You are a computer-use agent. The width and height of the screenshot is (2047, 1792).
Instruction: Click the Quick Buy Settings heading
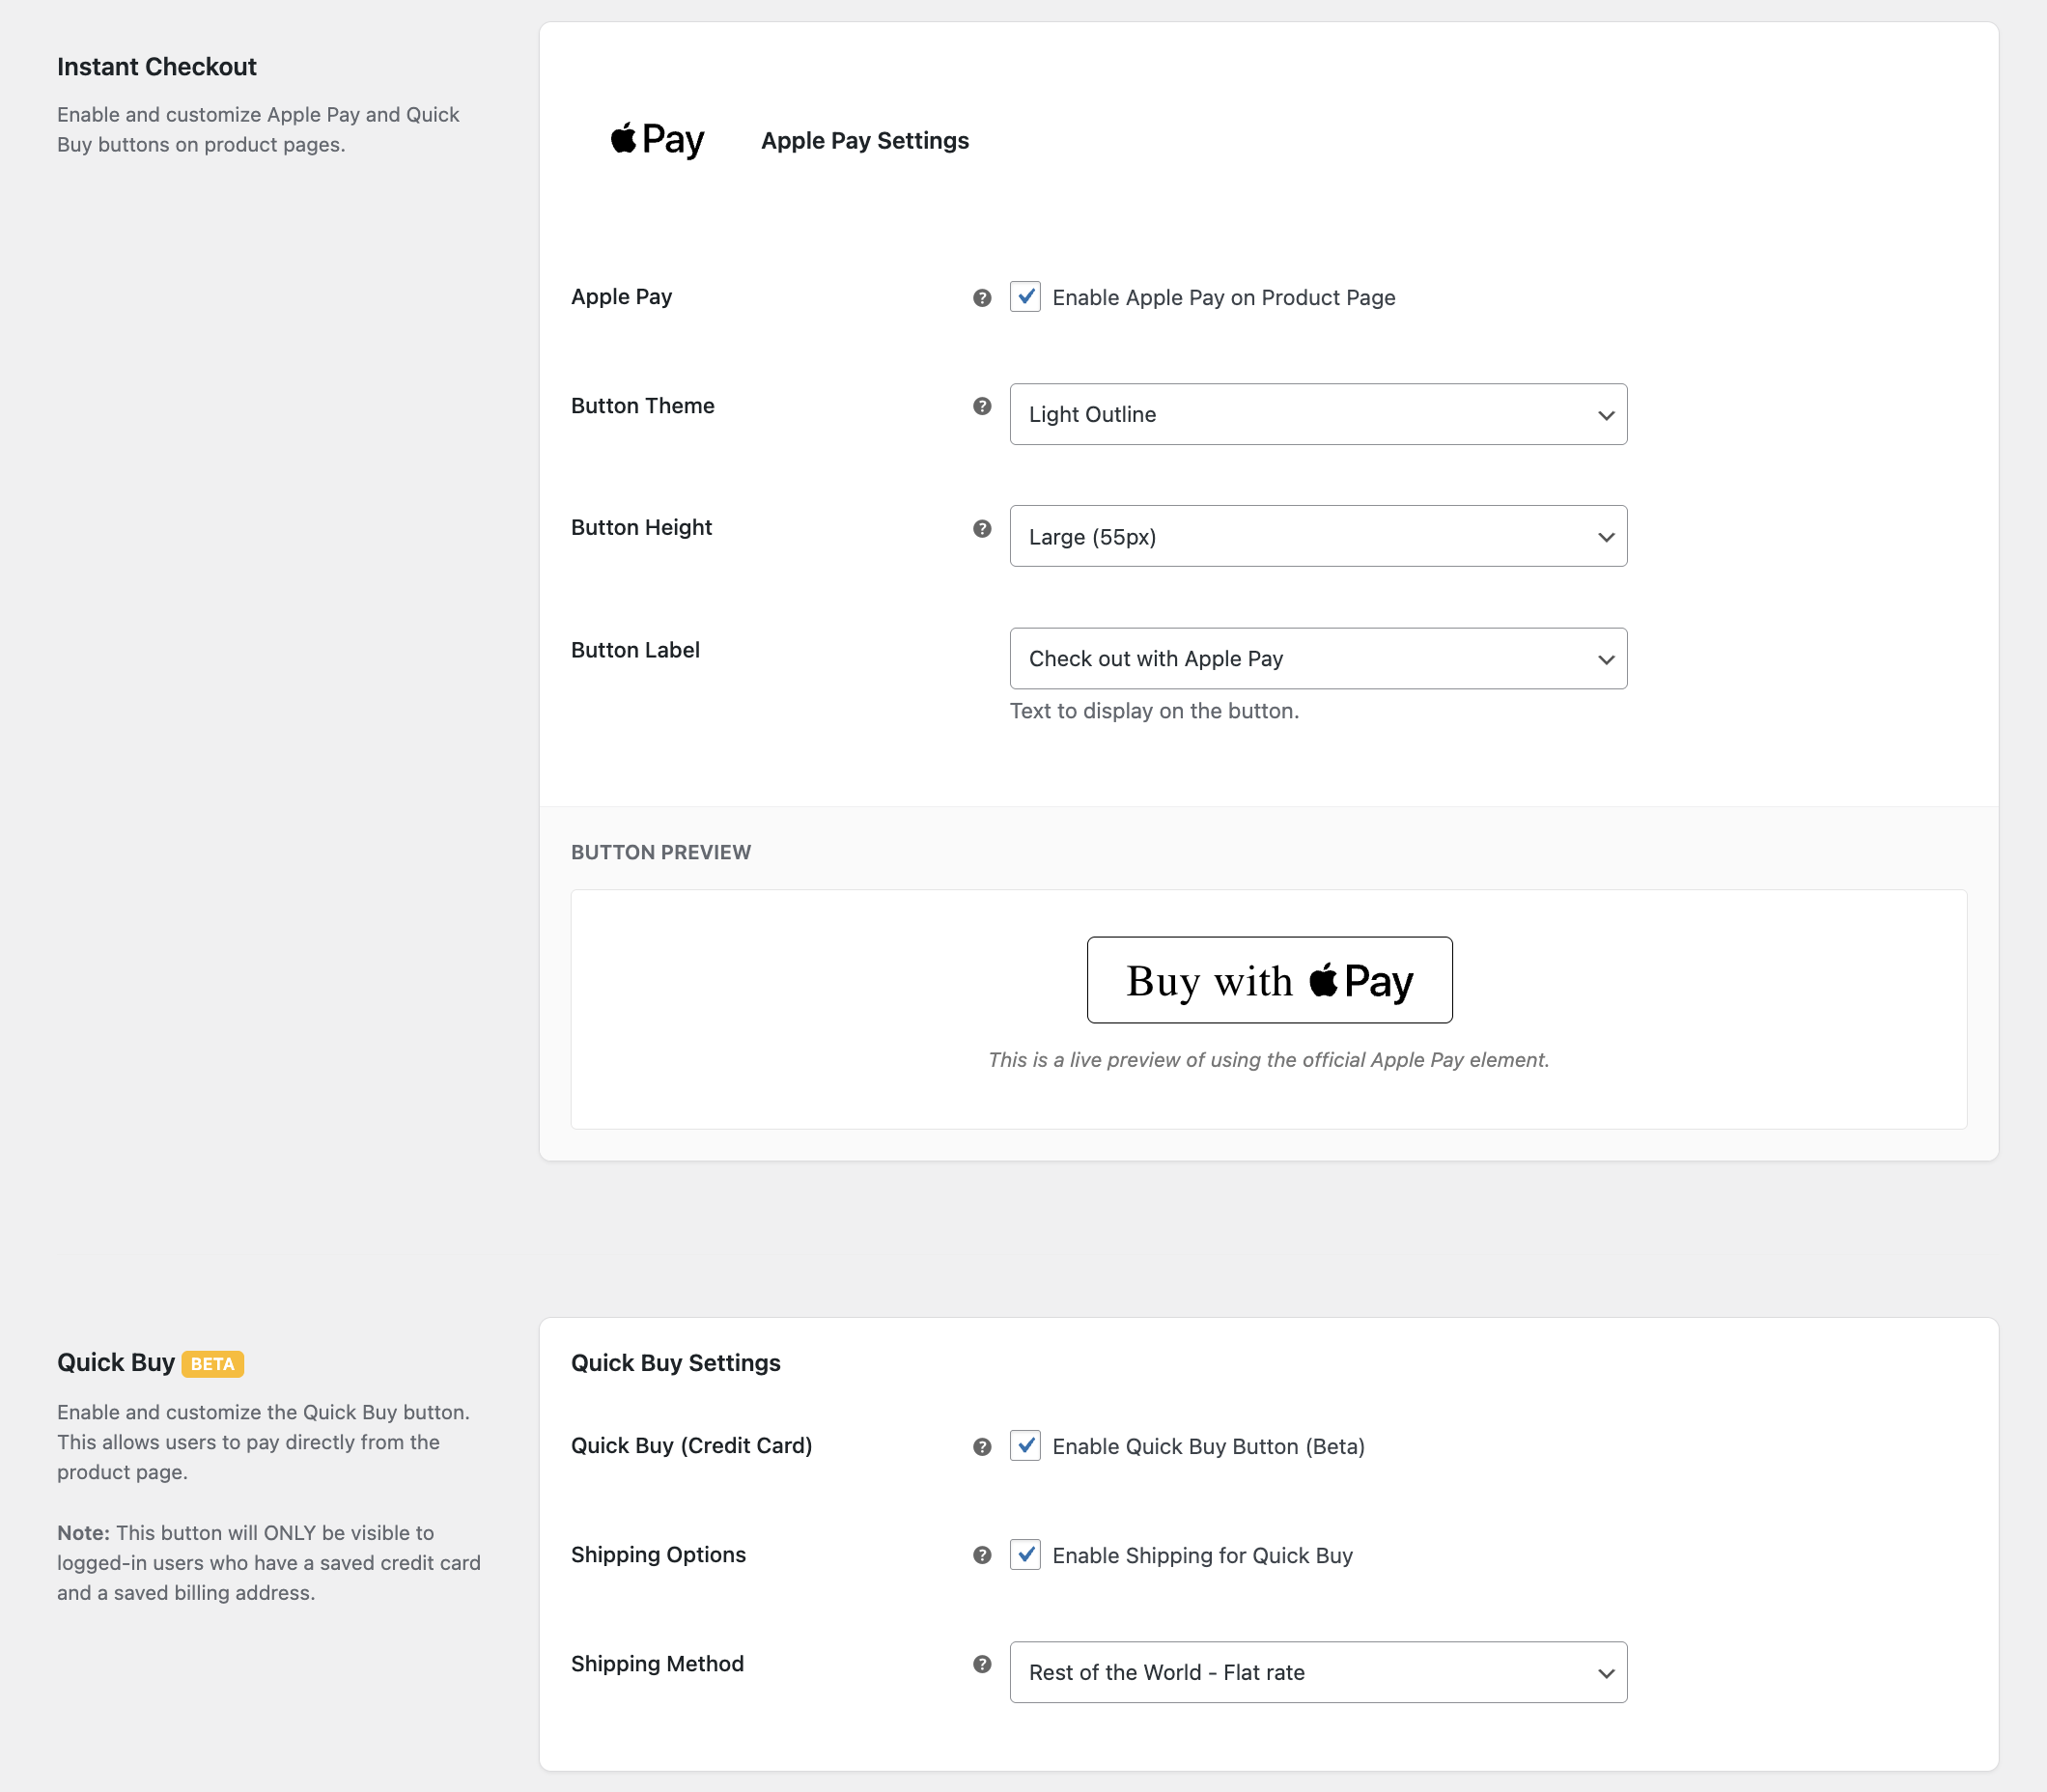pyautogui.click(x=676, y=1363)
